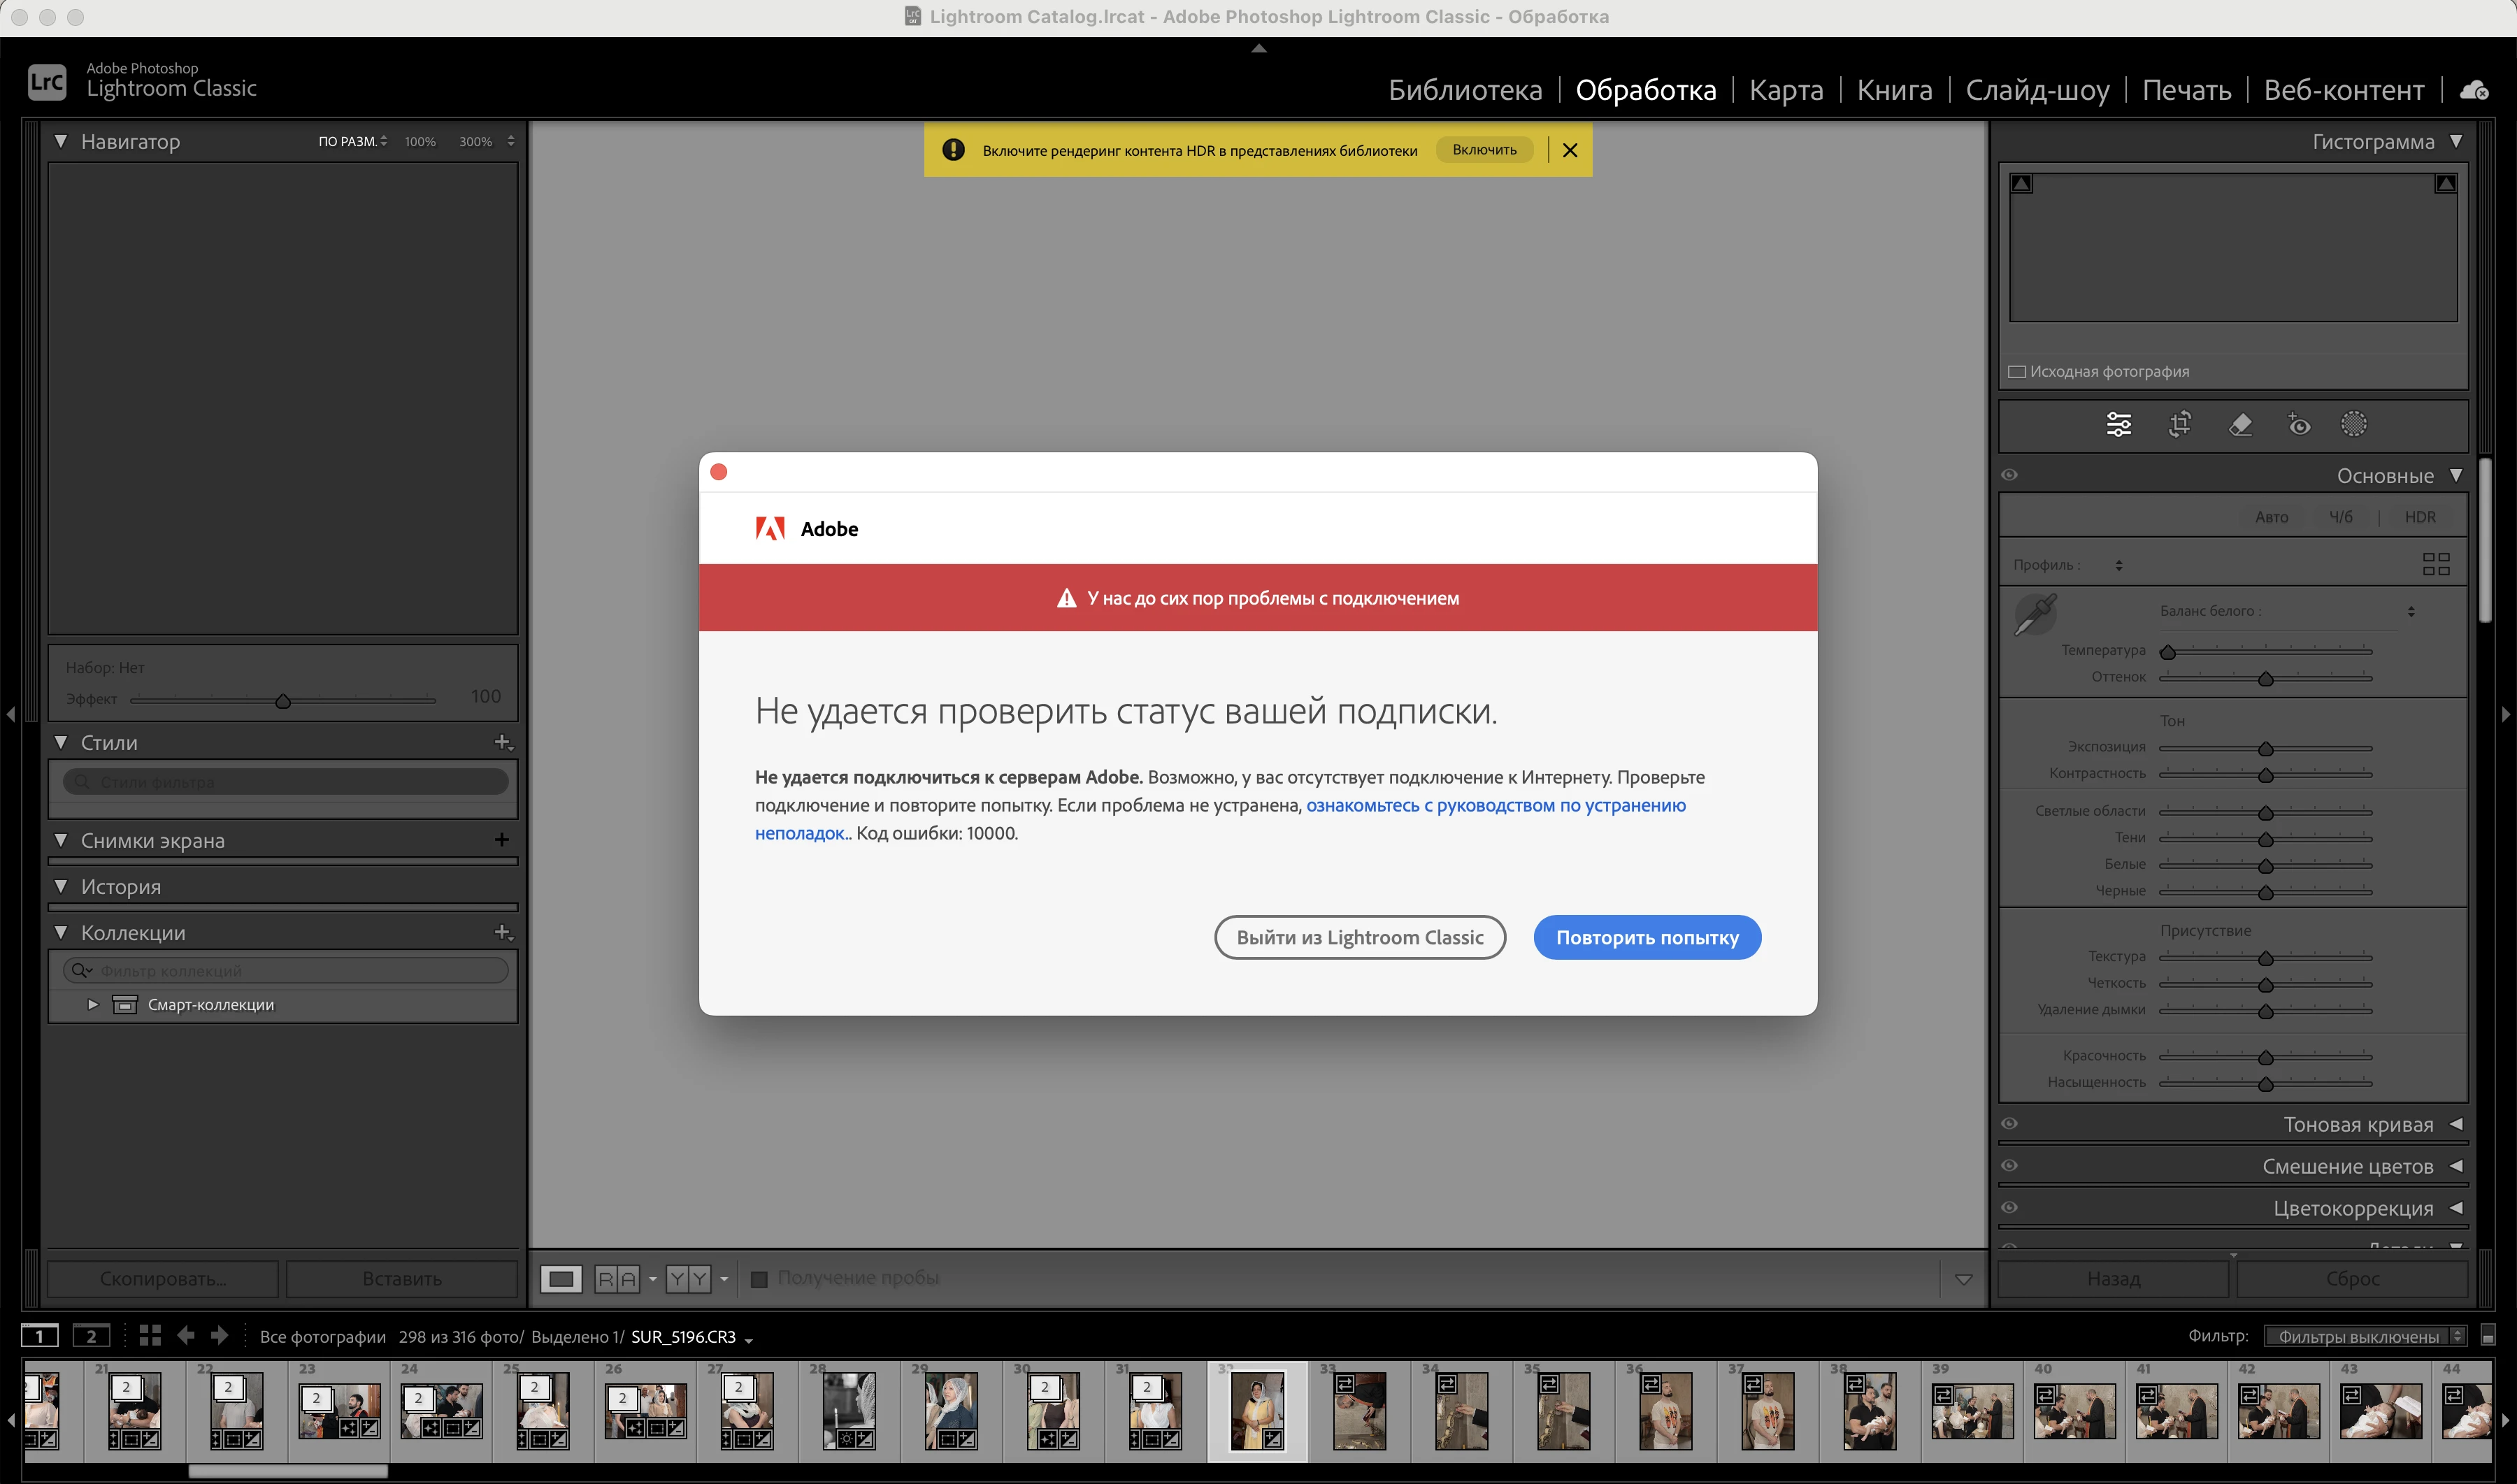The height and width of the screenshot is (1484, 2517).
Task: Select the Edit sliders tool icon
Action: pyautogui.click(x=2118, y=425)
